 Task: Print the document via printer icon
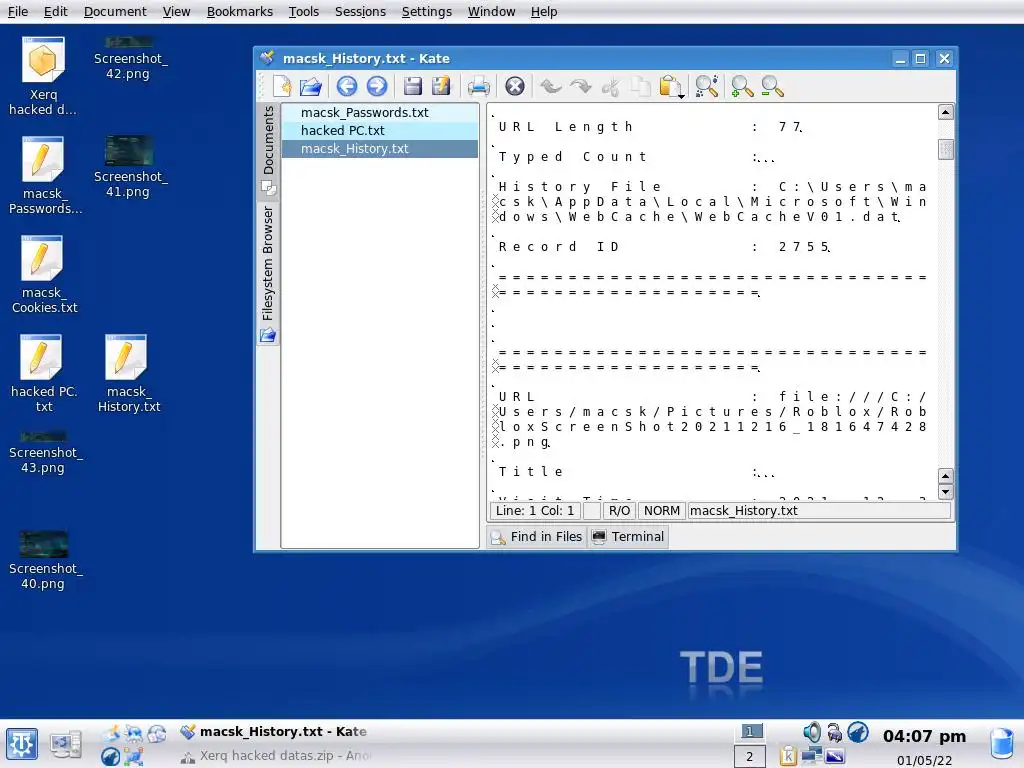479,86
